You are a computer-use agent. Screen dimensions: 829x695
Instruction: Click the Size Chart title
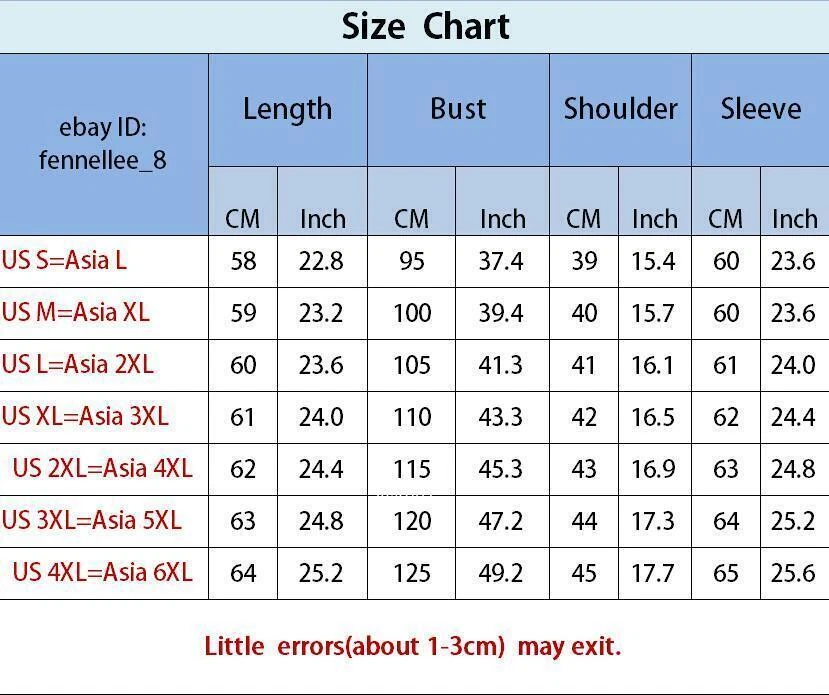[x=426, y=26]
